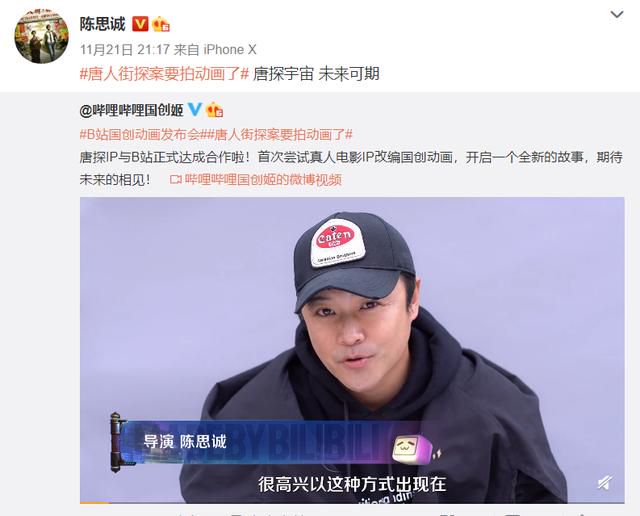Screen dimensions: 640x516
Task: Open the B站国创动画发布会 hashtag
Action: coord(141,134)
